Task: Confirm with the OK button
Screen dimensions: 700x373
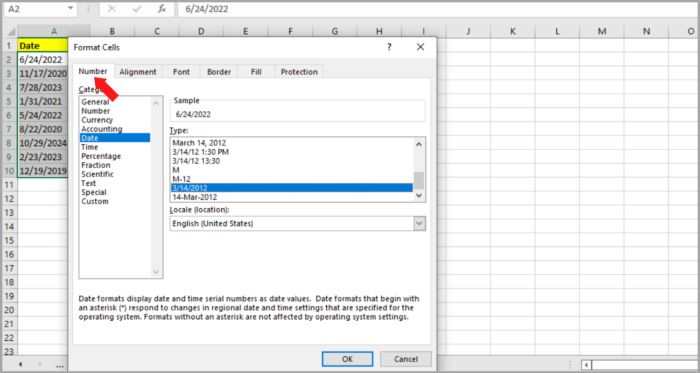Action: coord(347,359)
